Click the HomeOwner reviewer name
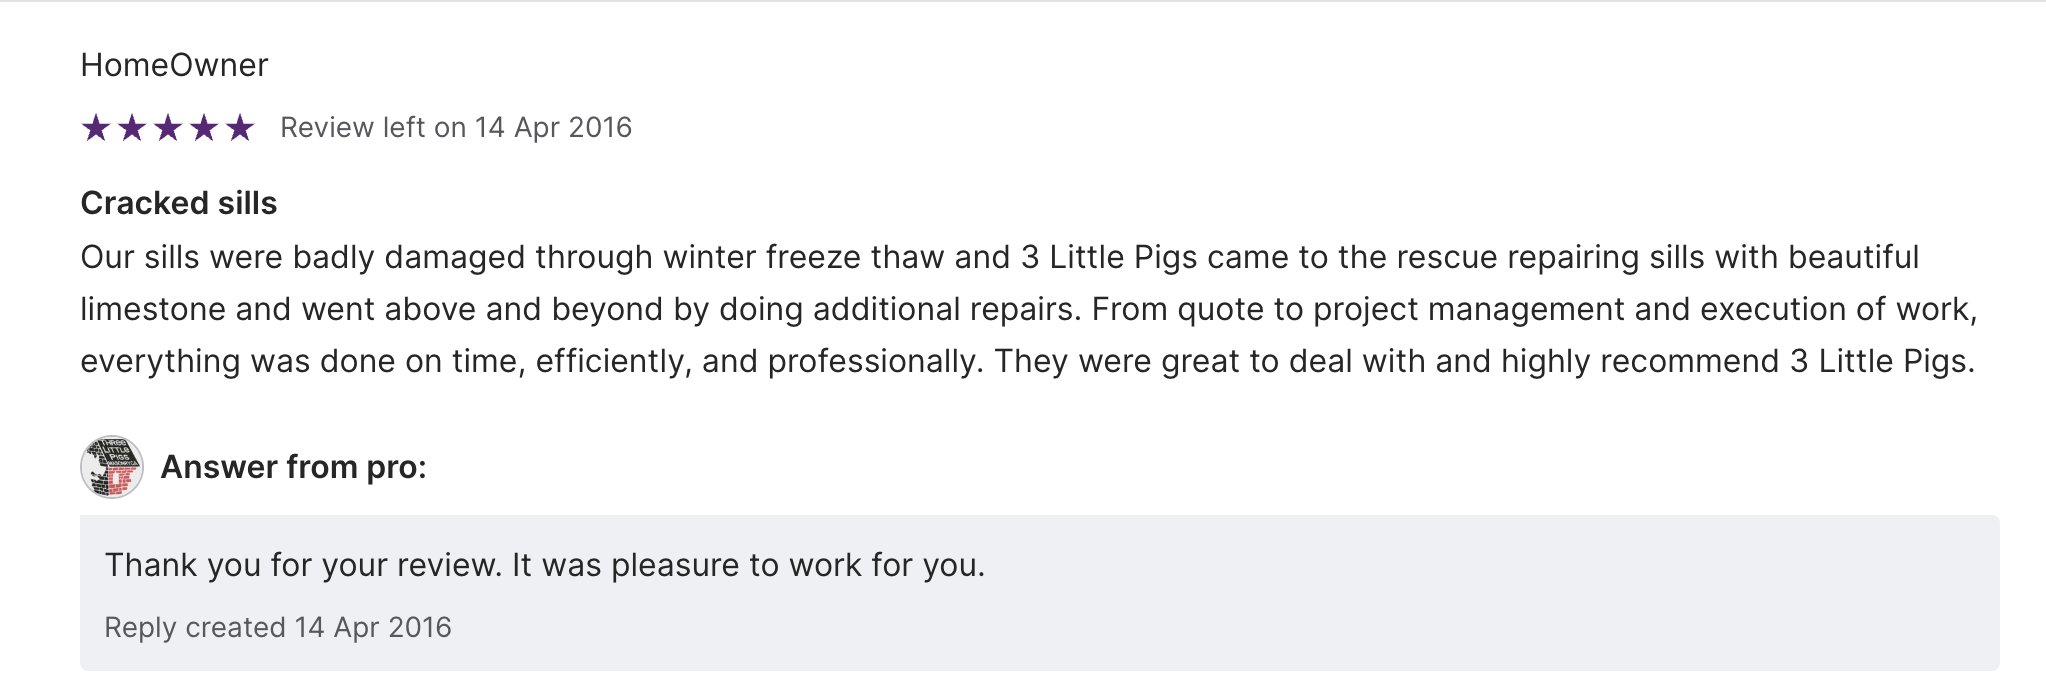This screenshot has width=2046, height=678. click(x=174, y=65)
